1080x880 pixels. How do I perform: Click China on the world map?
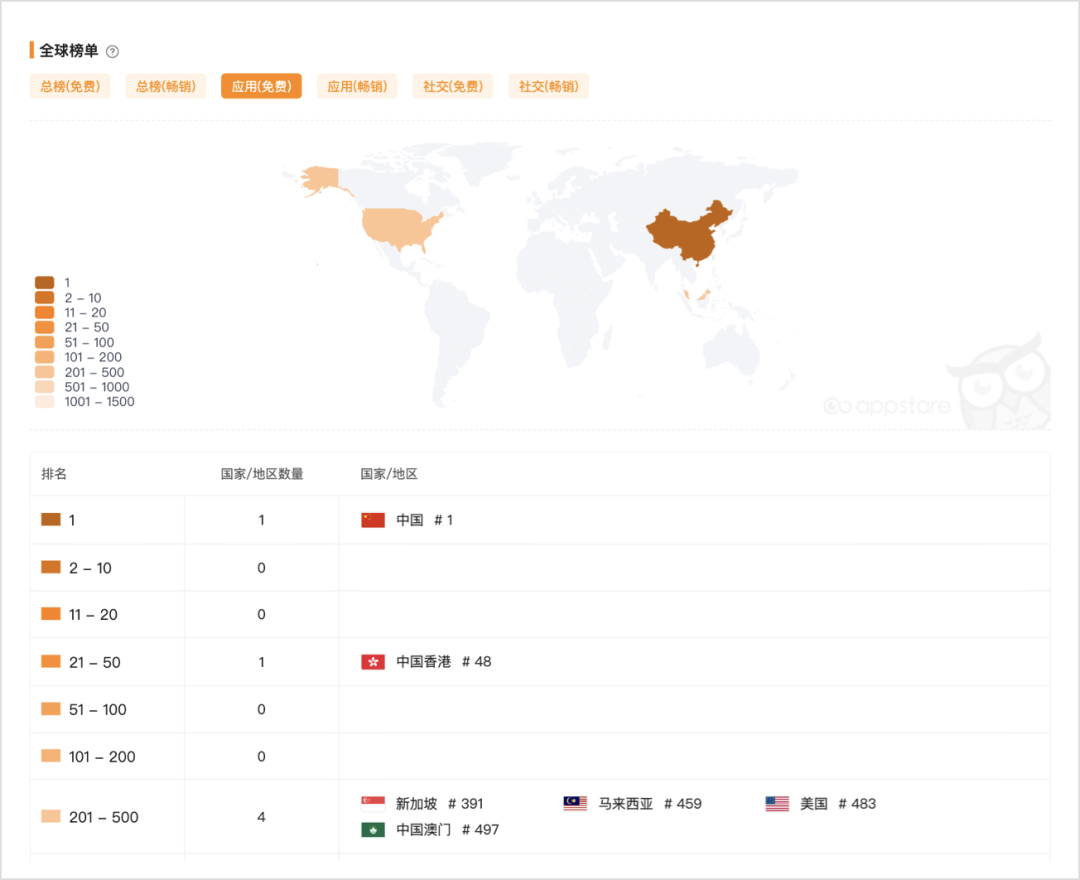coord(689,233)
